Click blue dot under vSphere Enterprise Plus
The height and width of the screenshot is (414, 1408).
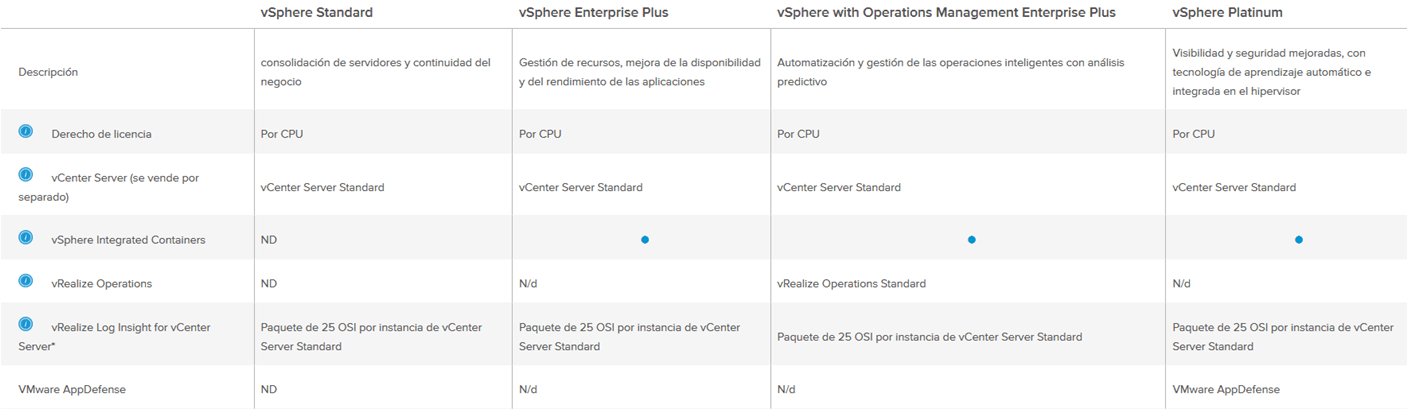[645, 240]
